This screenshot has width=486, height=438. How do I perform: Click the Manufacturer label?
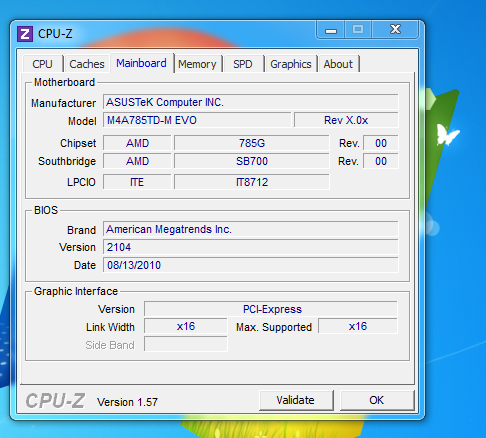[x=63, y=103]
